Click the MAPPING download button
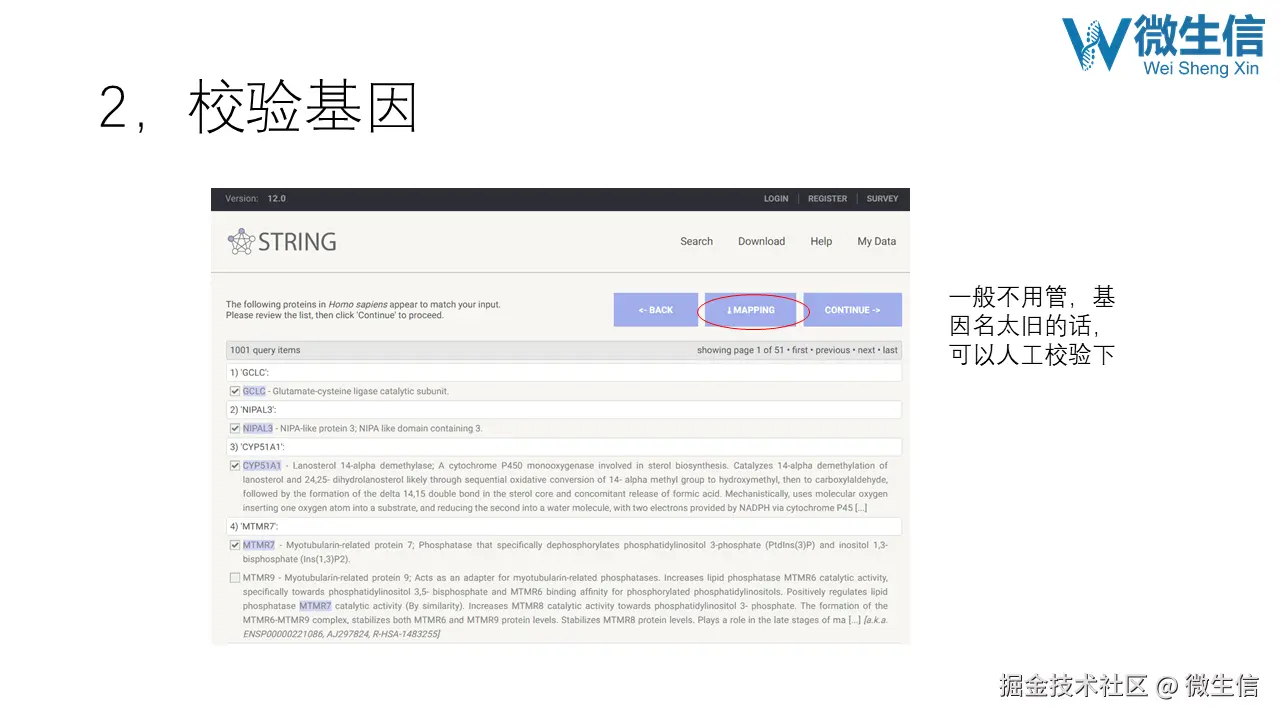1280x720 pixels. coord(752,310)
